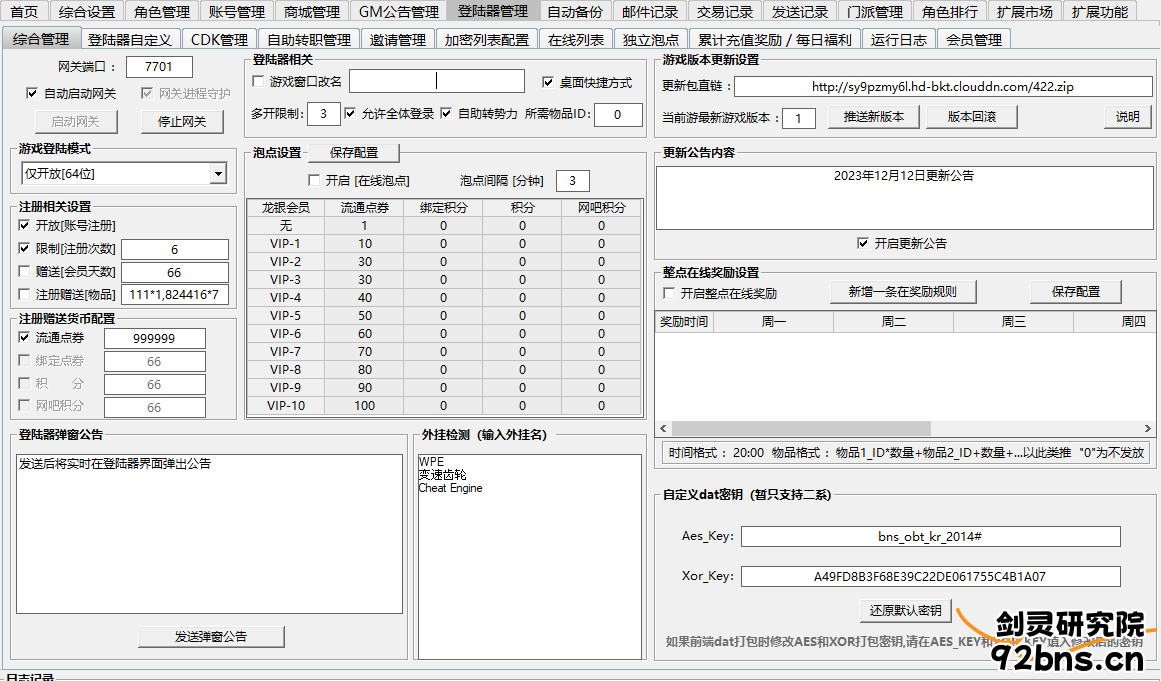Click the 发送弹窗公告 button
Image resolution: width=1161 pixels, height=681 pixels.
(x=211, y=637)
